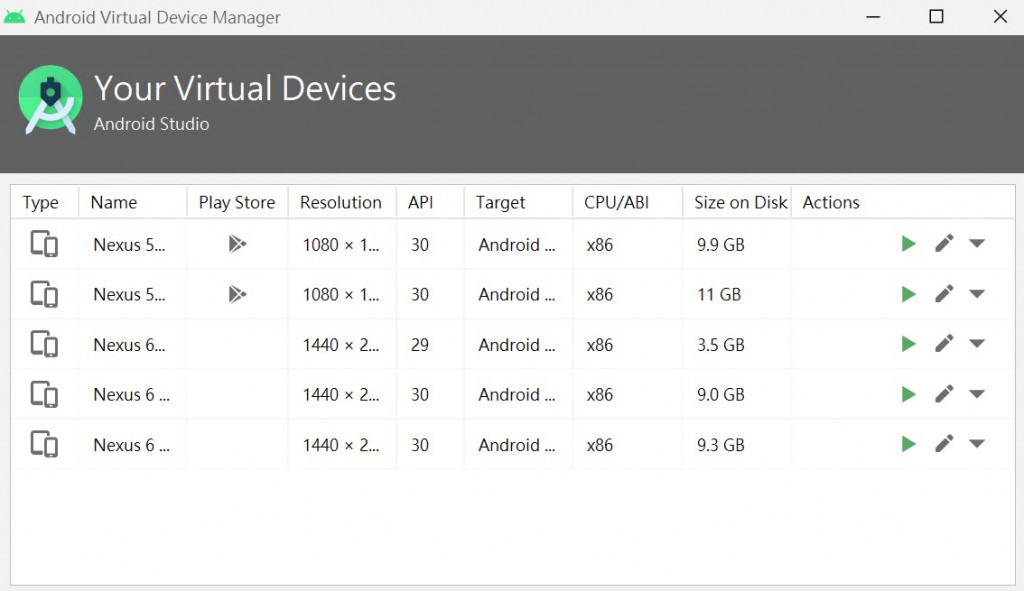Select the 'Nexus 6...' name in 3.5 GB row
This screenshot has height=591, width=1024.
[129, 345]
